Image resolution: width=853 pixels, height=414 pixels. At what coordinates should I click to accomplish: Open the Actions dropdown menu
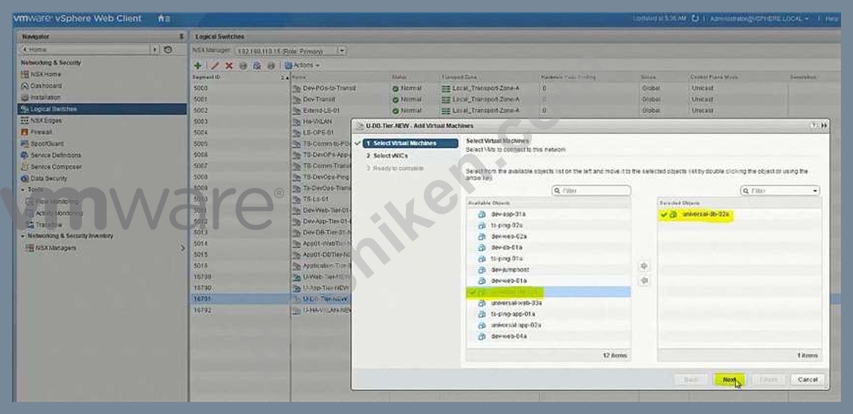coord(302,65)
